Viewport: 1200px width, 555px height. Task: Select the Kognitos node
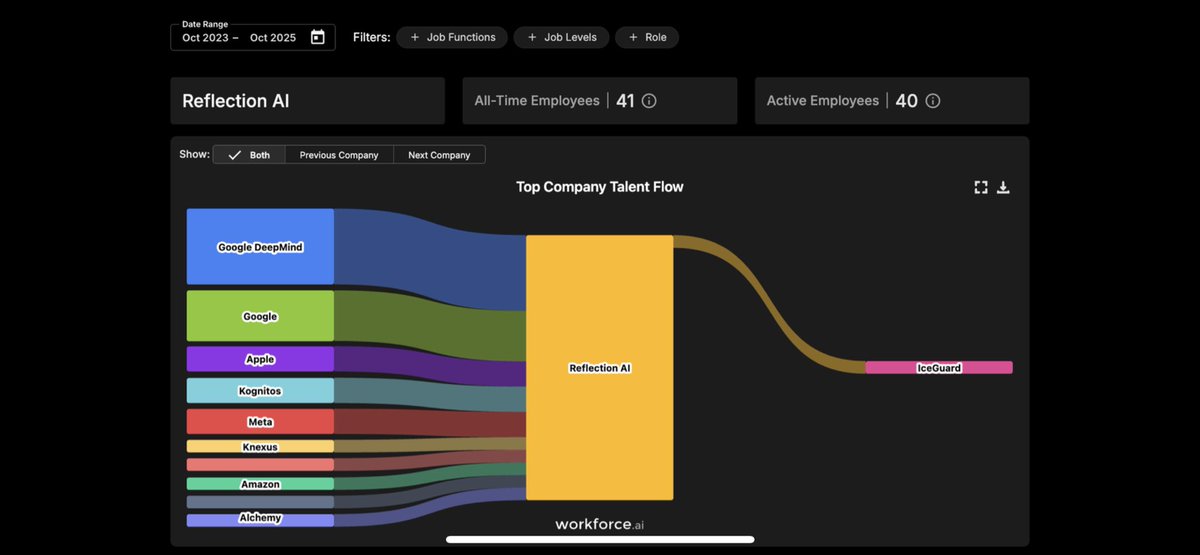pyautogui.click(x=260, y=390)
